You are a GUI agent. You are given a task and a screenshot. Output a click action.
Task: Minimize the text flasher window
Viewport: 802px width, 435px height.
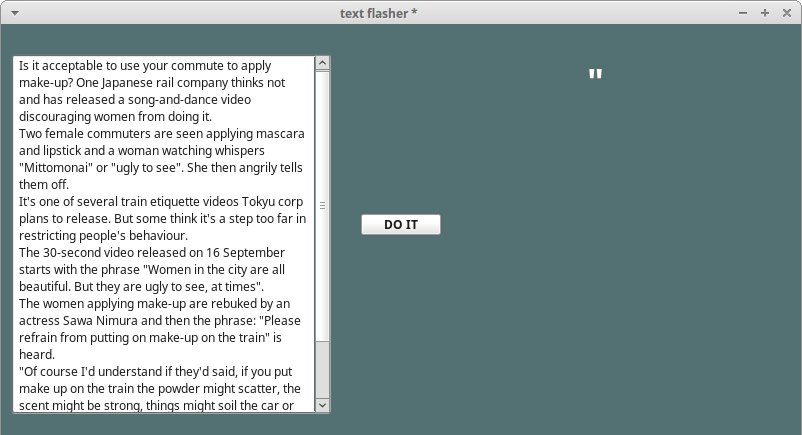tap(743, 13)
